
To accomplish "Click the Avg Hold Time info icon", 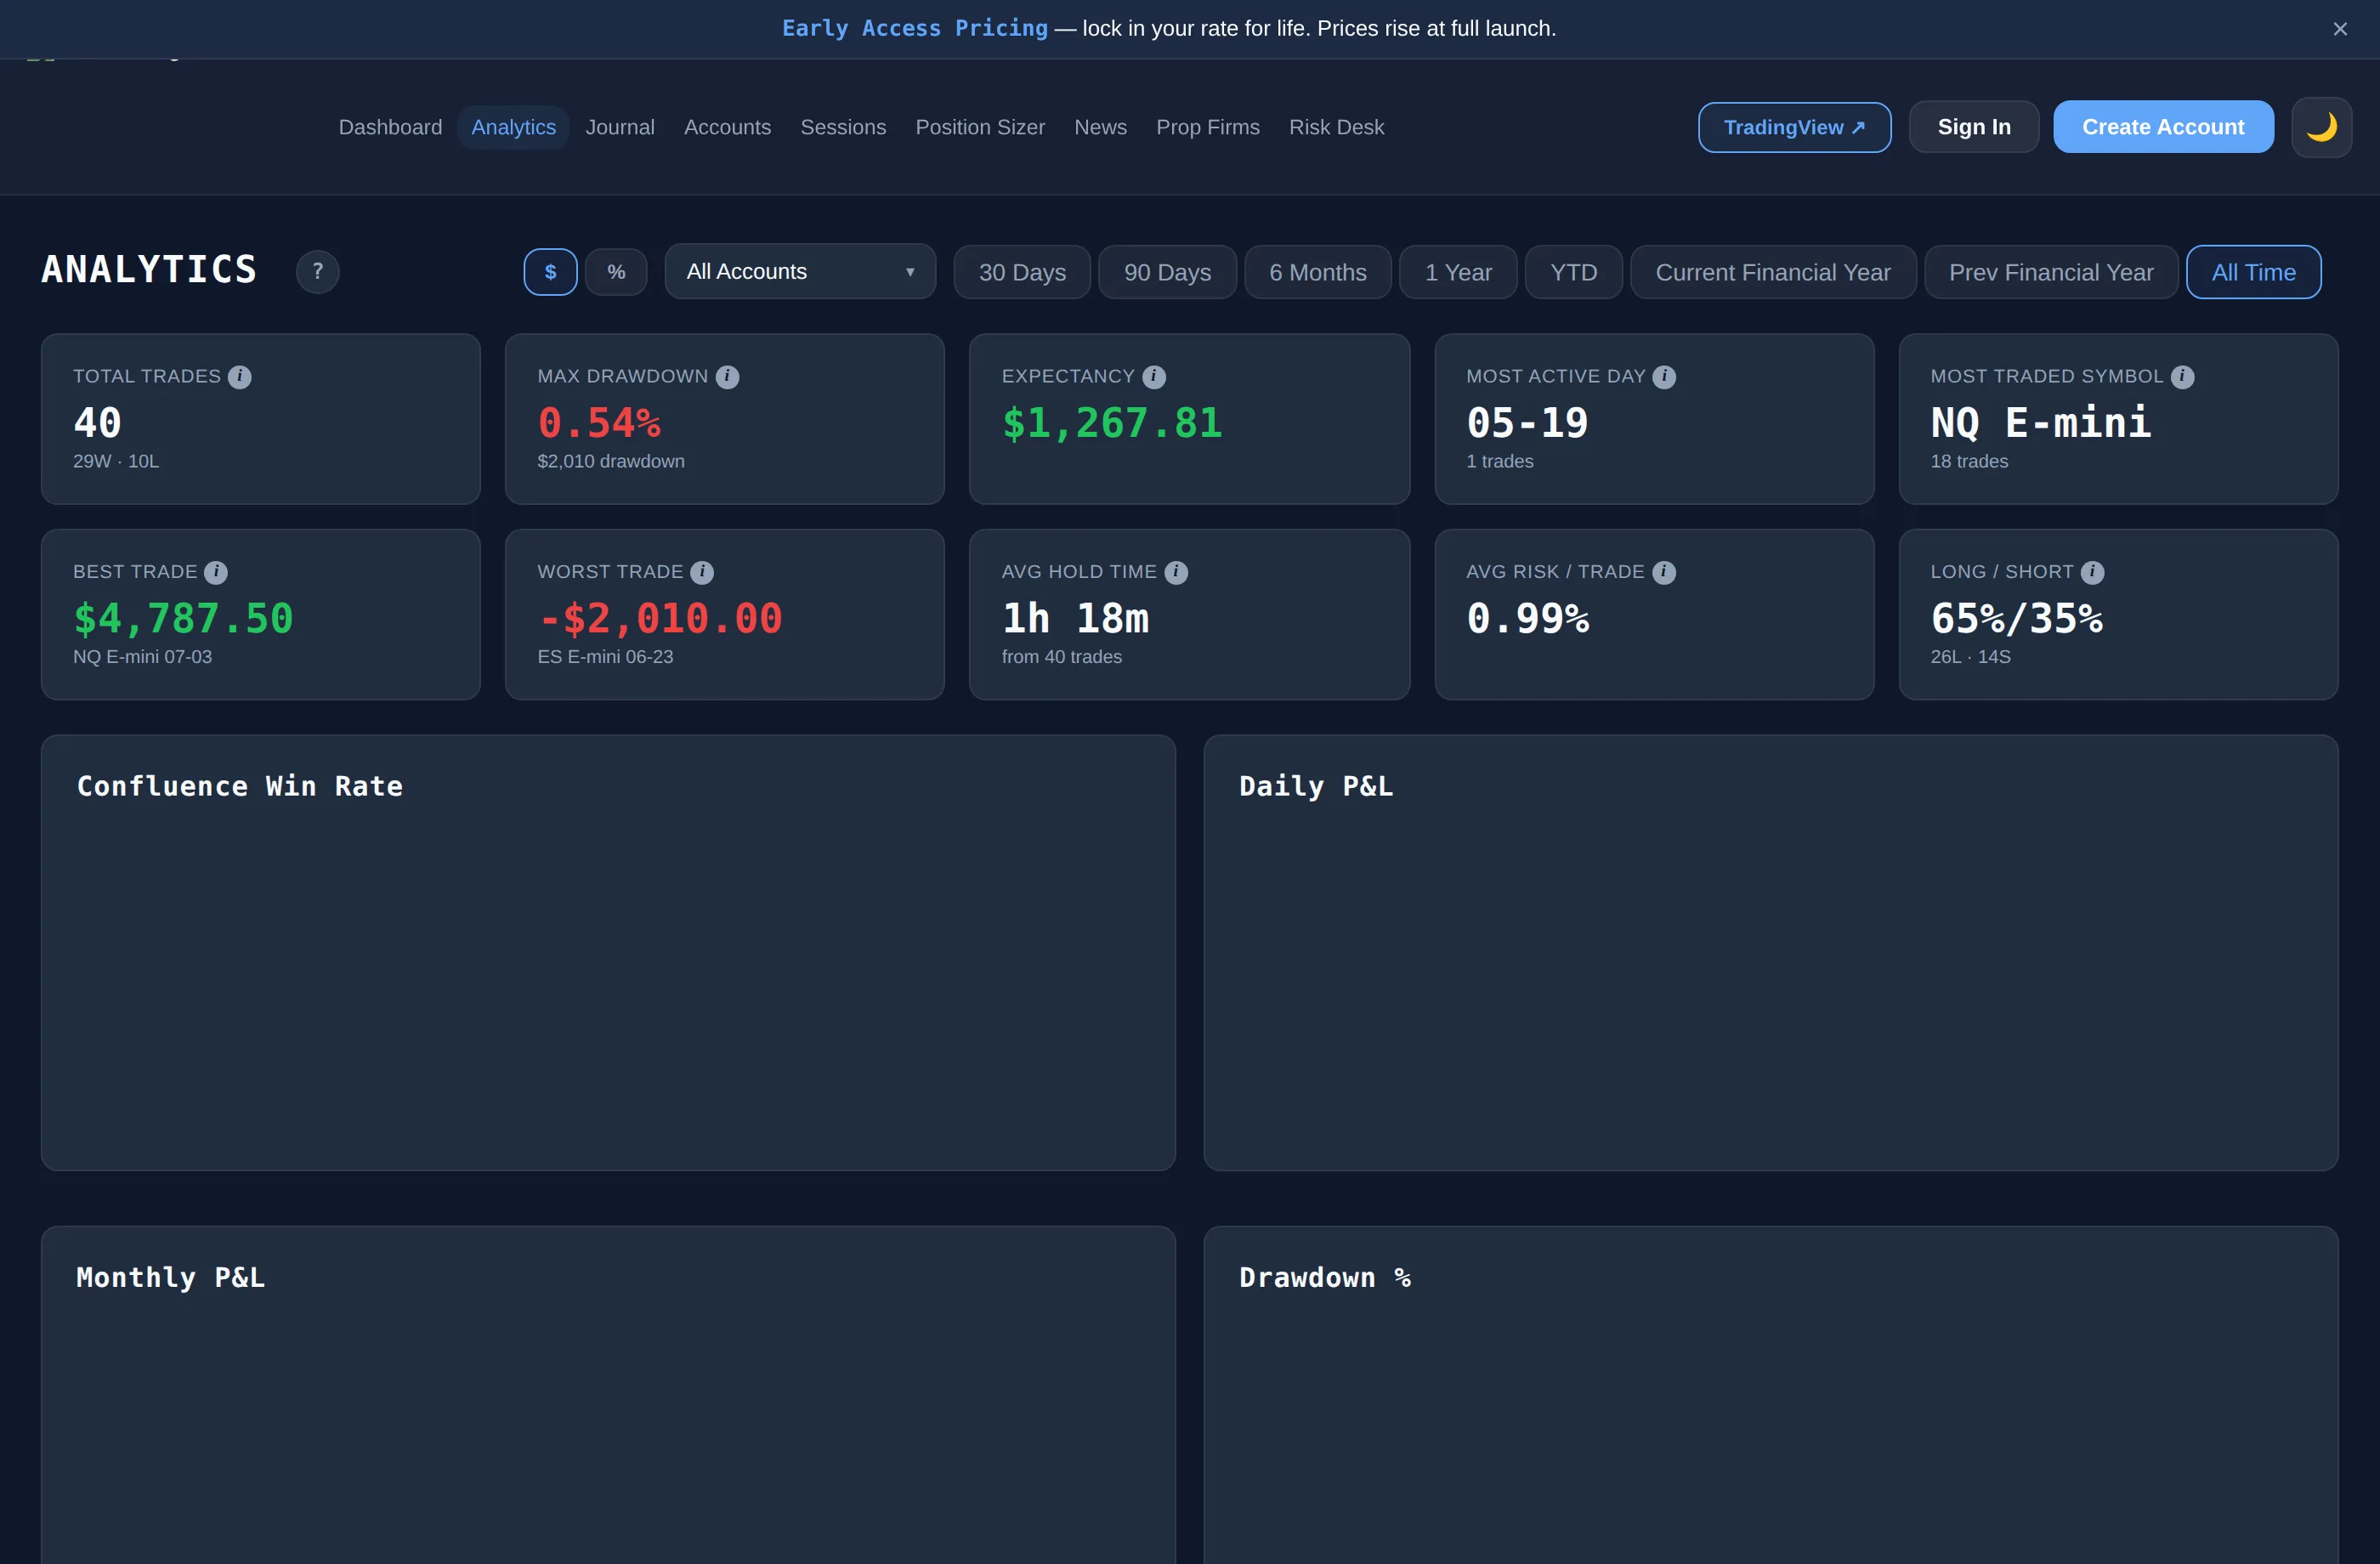I will tap(1176, 572).
